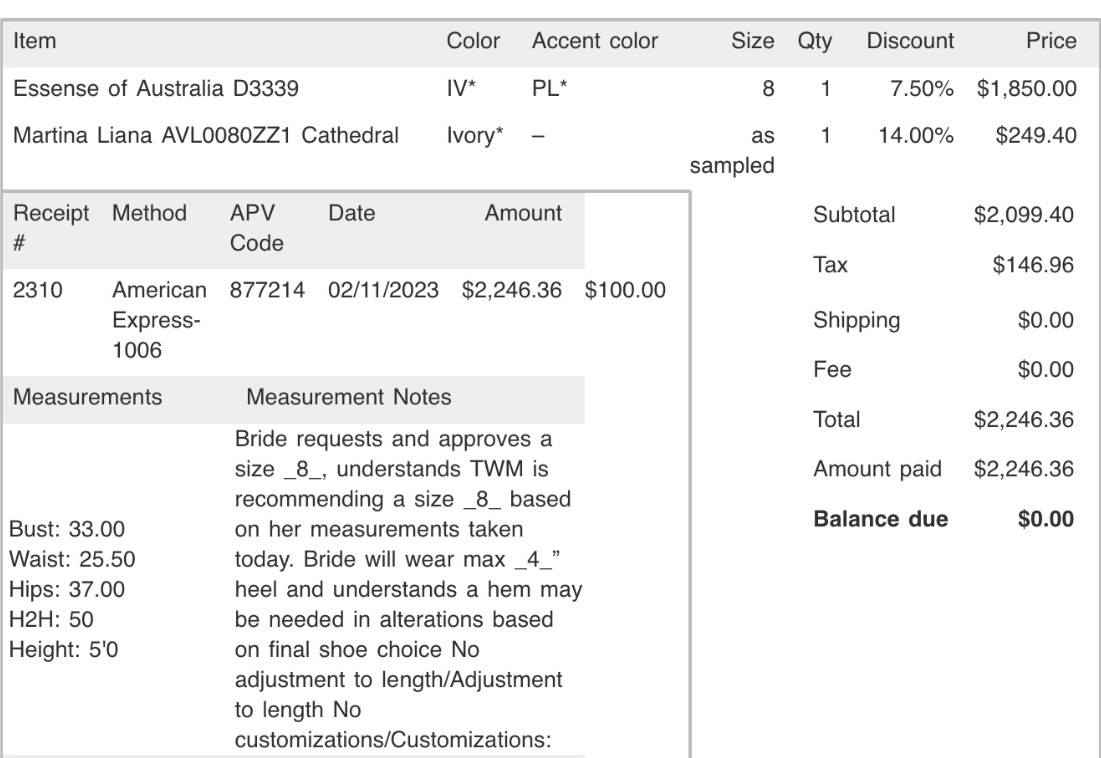Viewport: 1101px width, 758px height.
Task: Click the Amount column header
Action: 523,213
